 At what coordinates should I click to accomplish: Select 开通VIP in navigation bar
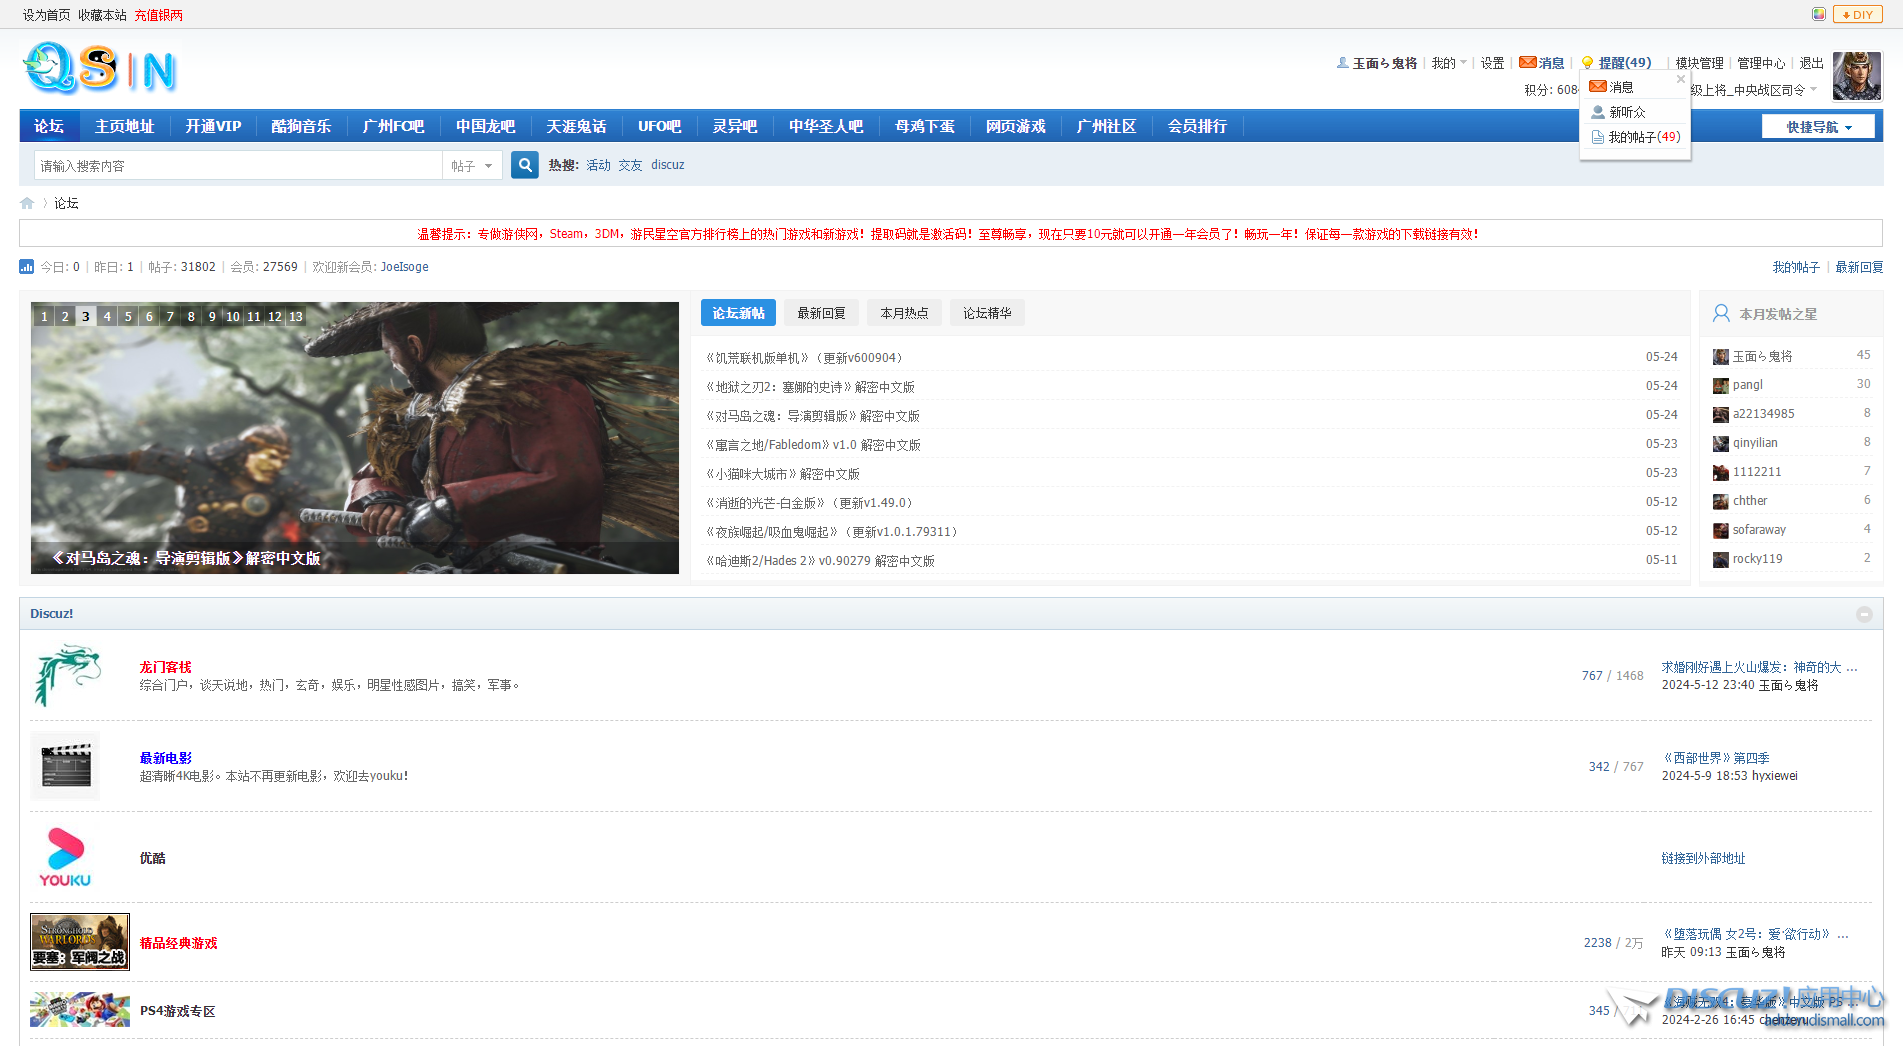(x=213, y=126)
